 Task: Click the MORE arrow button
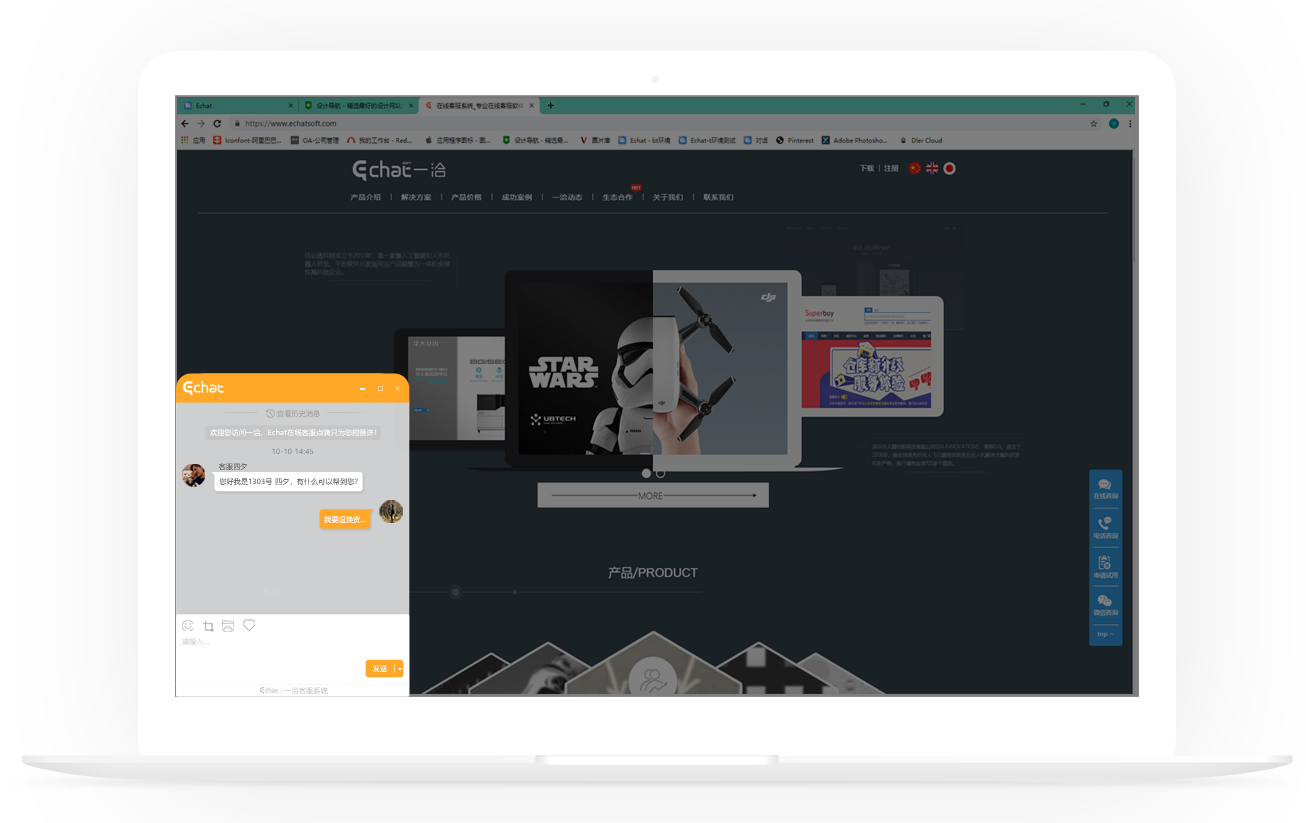coord(653,495)
